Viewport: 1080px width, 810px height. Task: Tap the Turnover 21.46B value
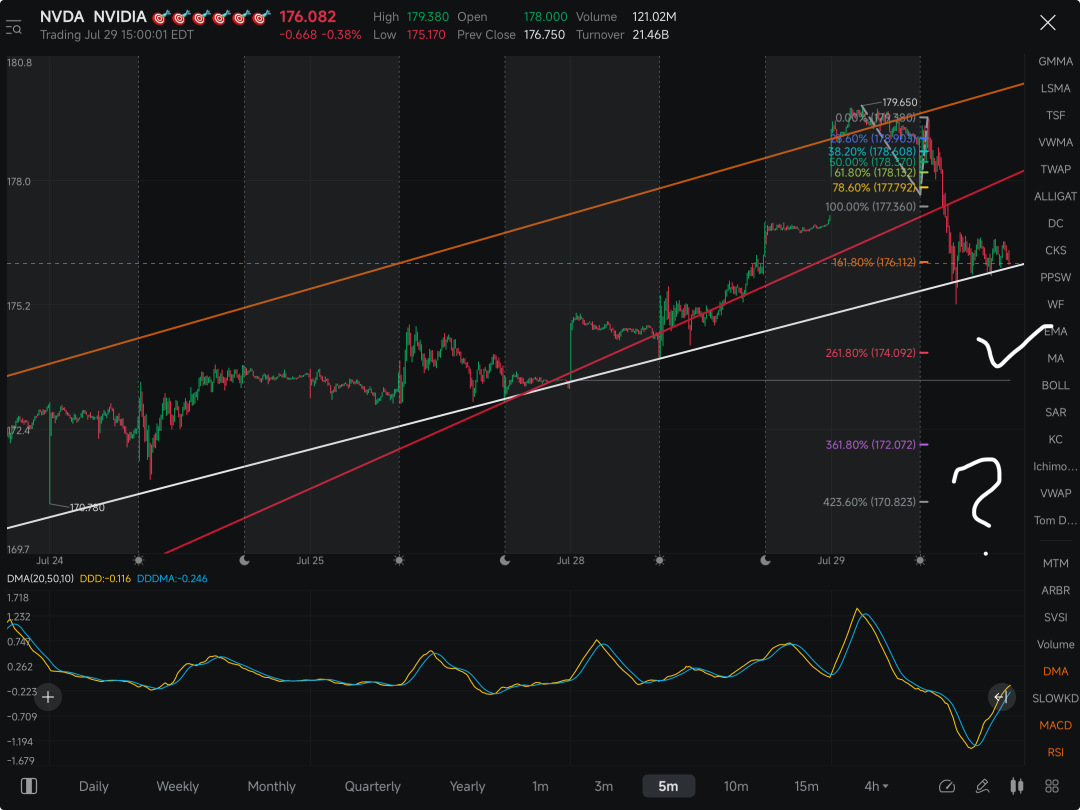pyautogui.click(x=650, y=34)
